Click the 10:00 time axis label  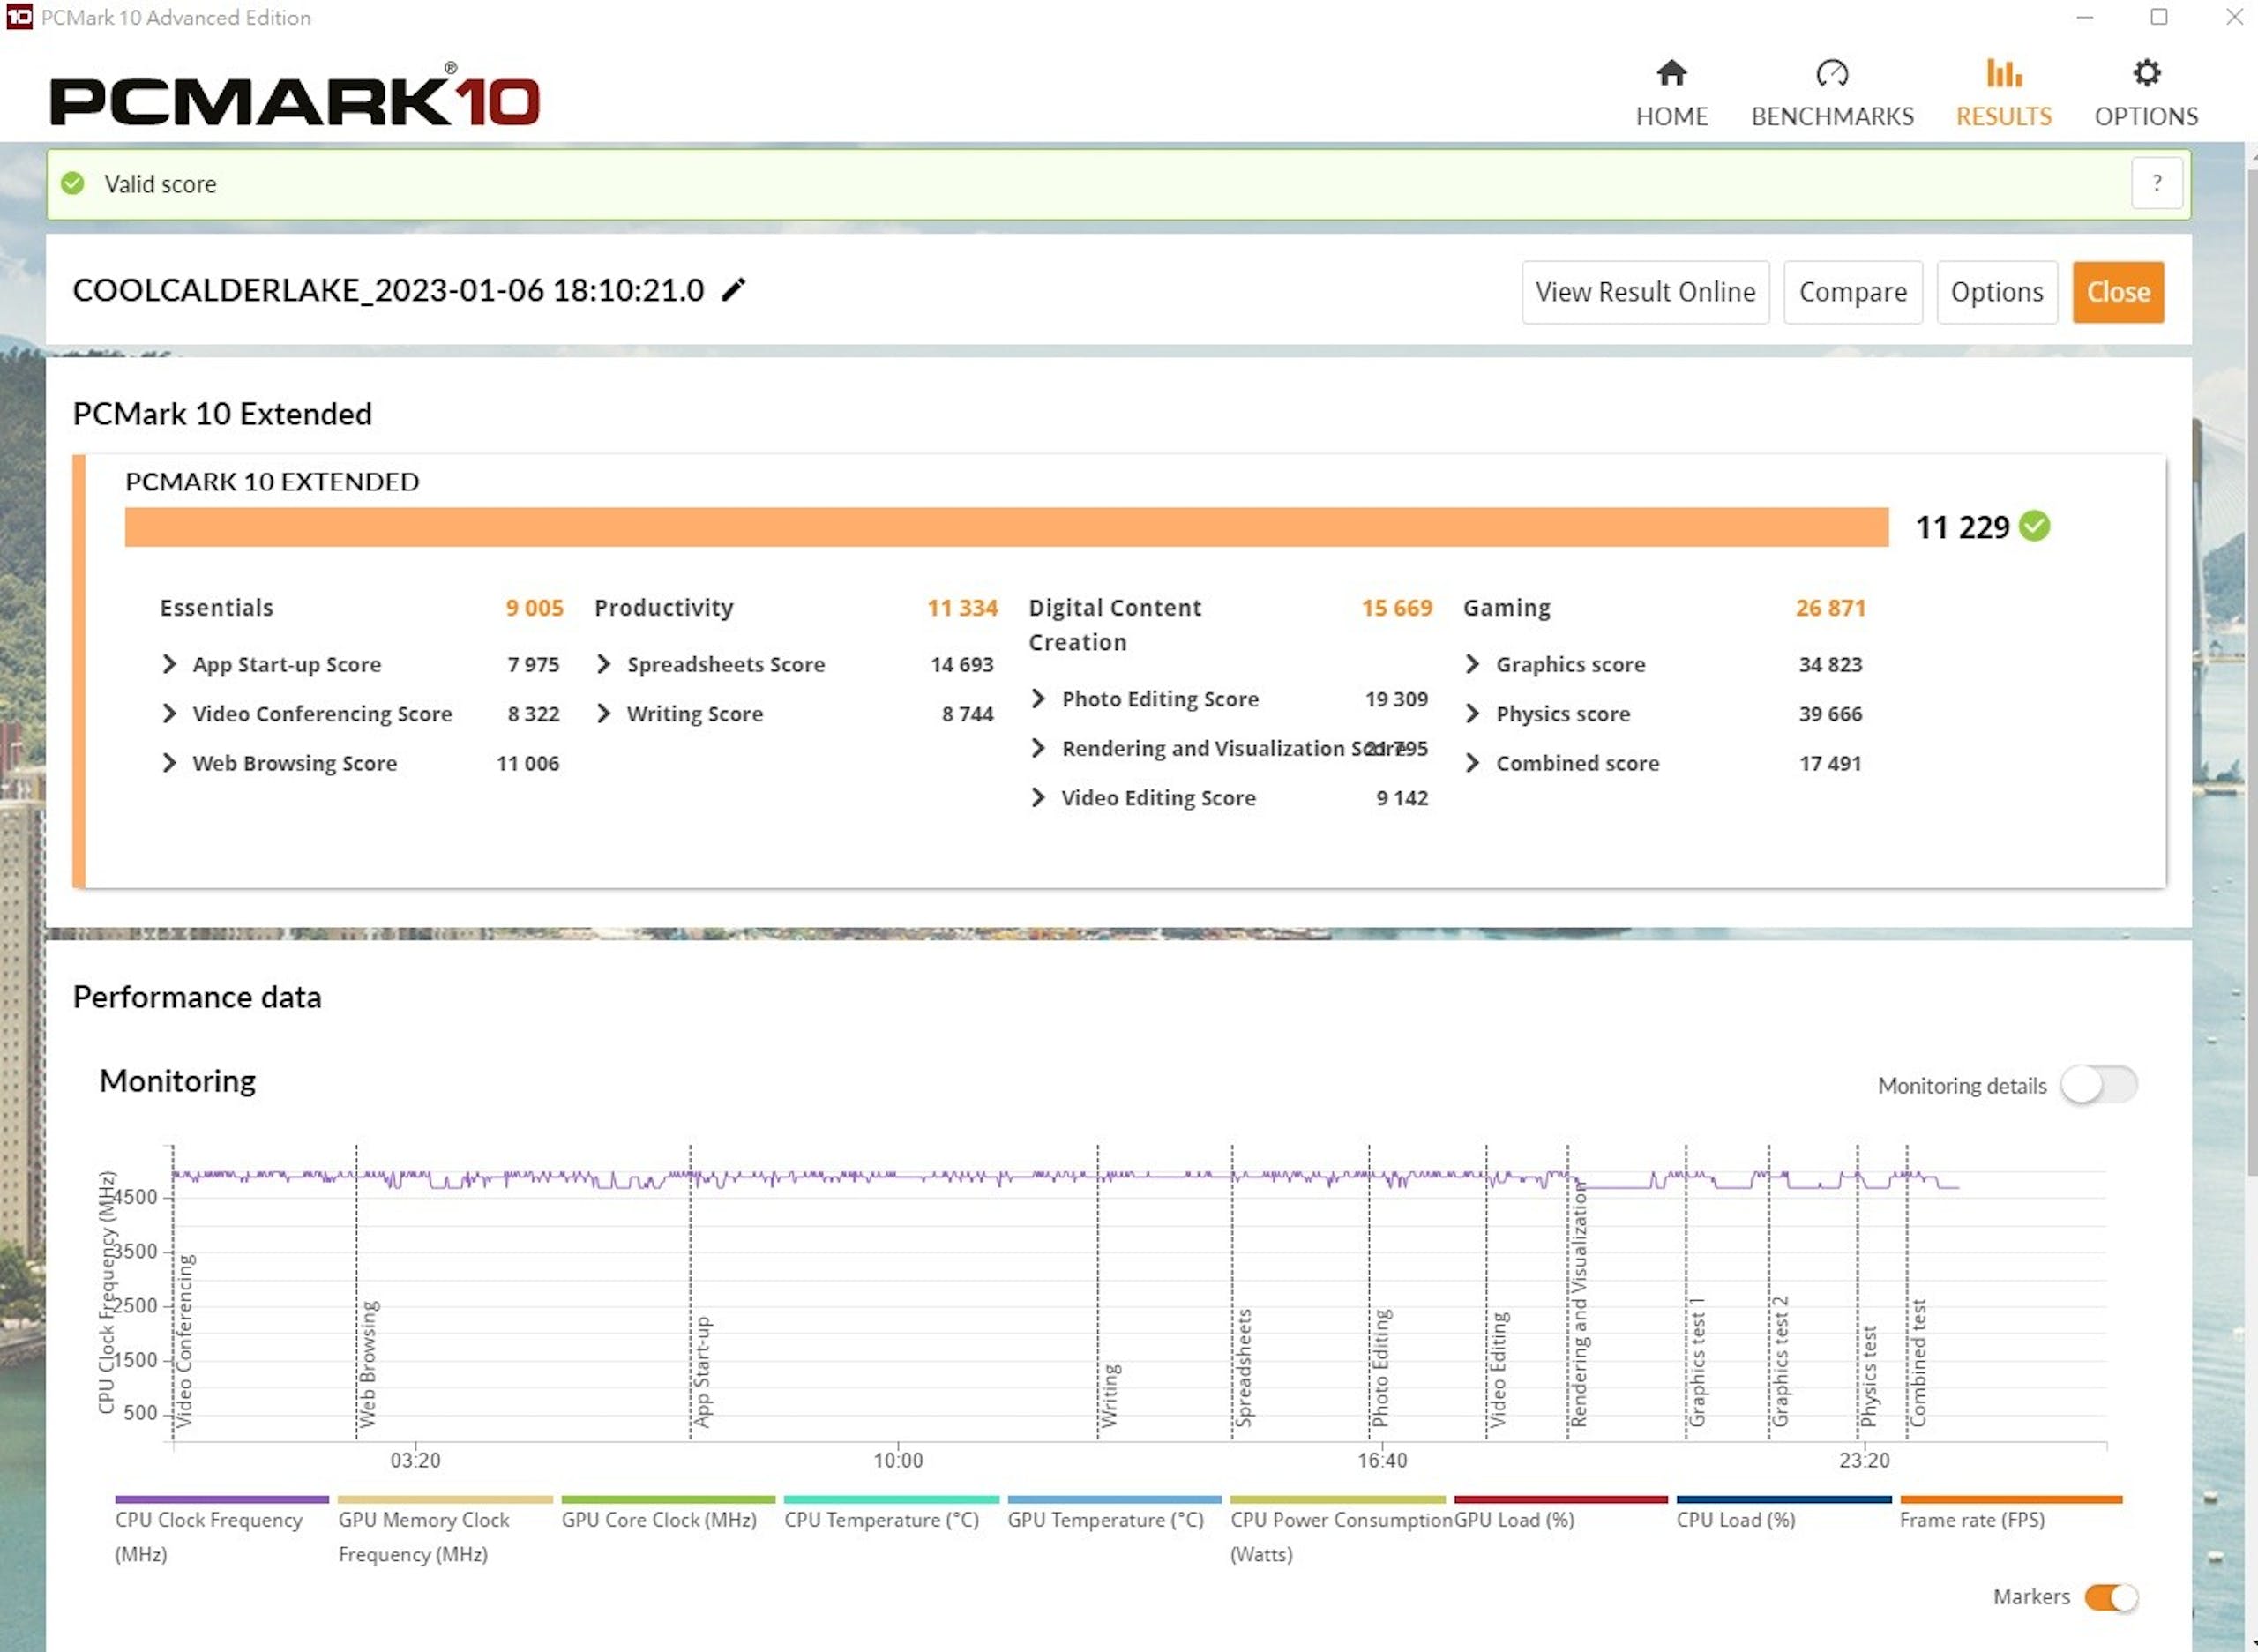tap(897, 1460)
